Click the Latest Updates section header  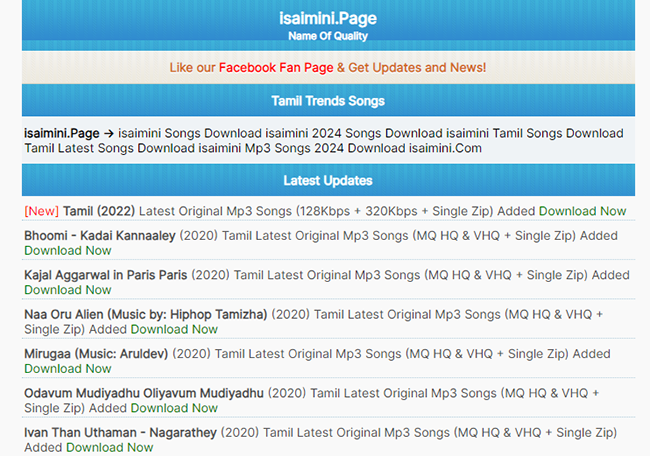point(327,181)
